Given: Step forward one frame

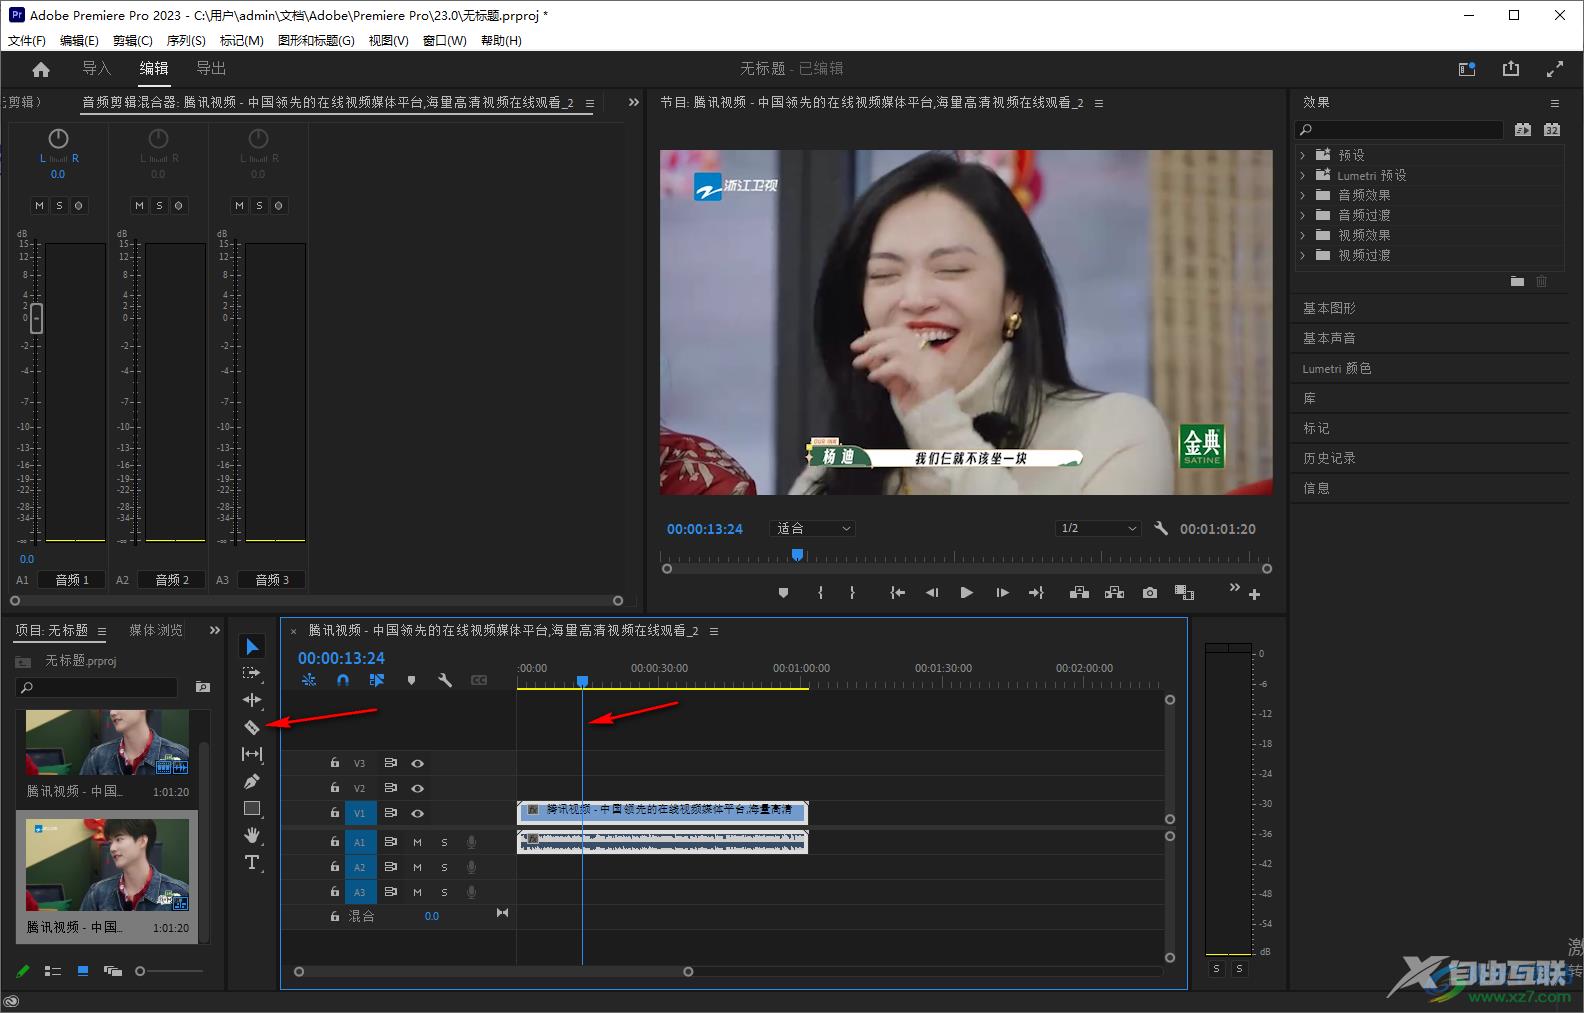Looking at the screenshot, I should tap(1002, 593).
